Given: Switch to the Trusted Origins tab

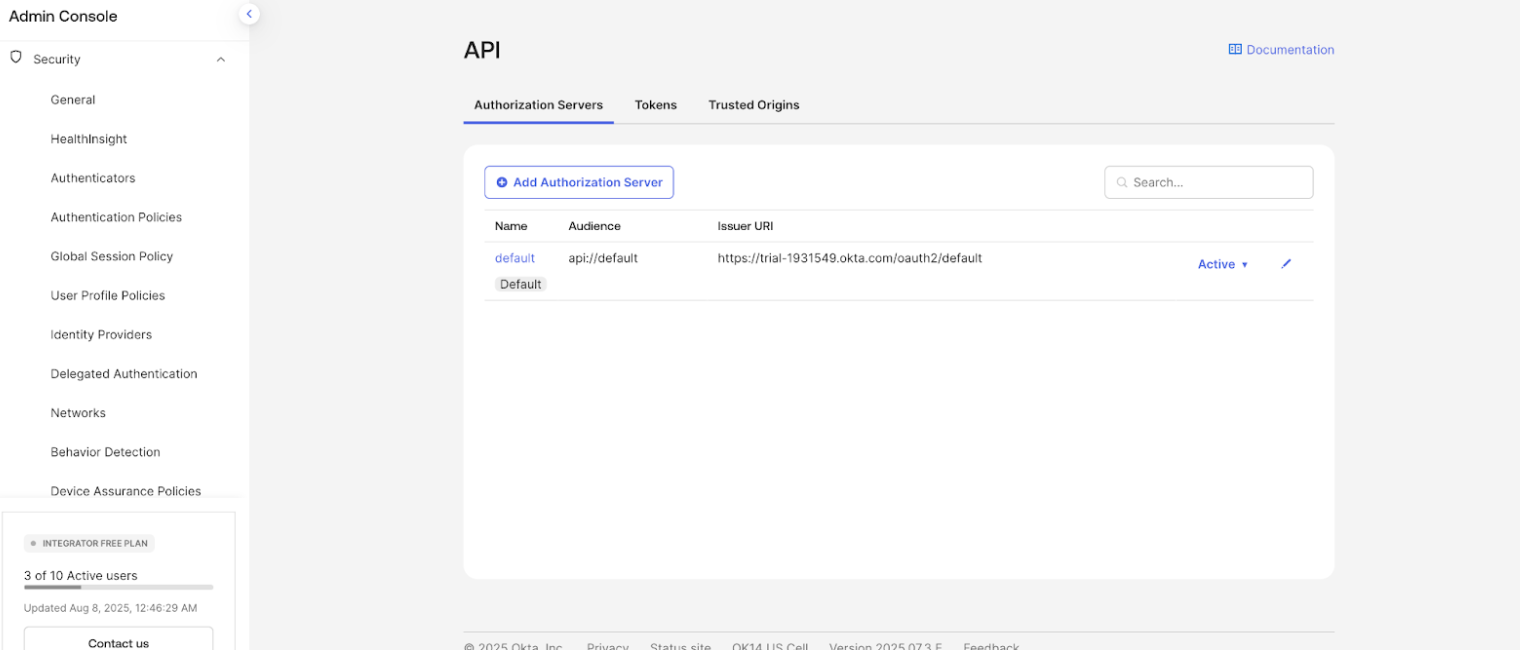Looking at the screenshot, I should tap(753, 105).
